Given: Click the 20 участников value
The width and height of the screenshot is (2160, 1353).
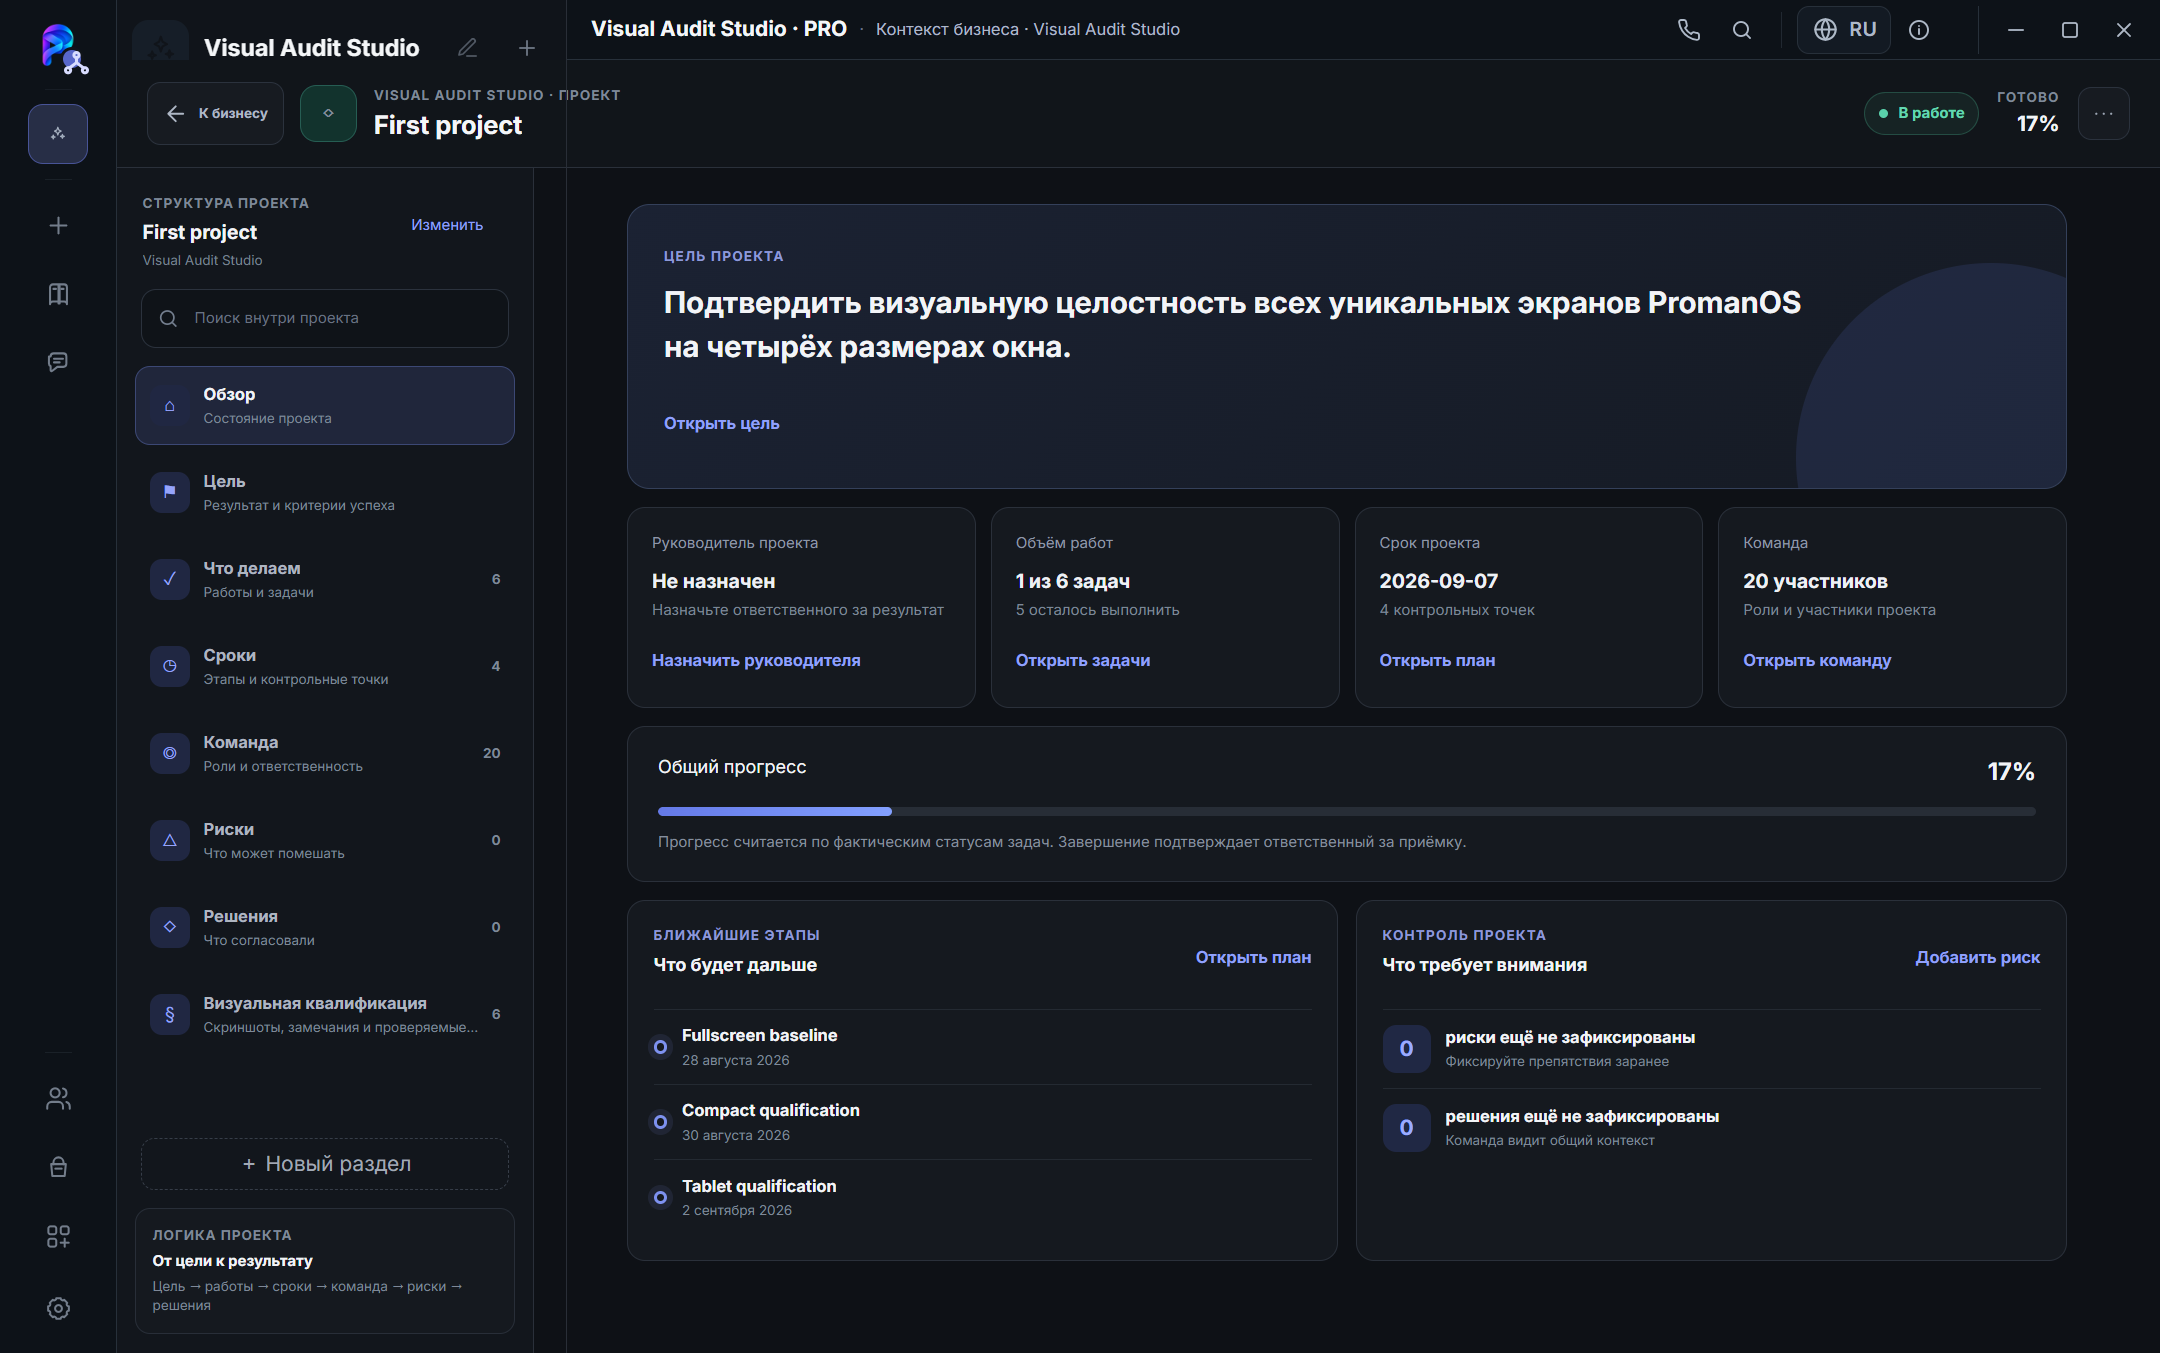Looking at the screenshot, I should (x=1815, y=581).
